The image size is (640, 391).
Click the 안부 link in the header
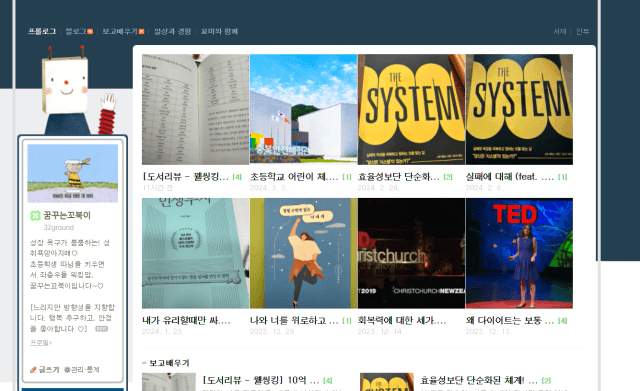click(x=582, y=31)
